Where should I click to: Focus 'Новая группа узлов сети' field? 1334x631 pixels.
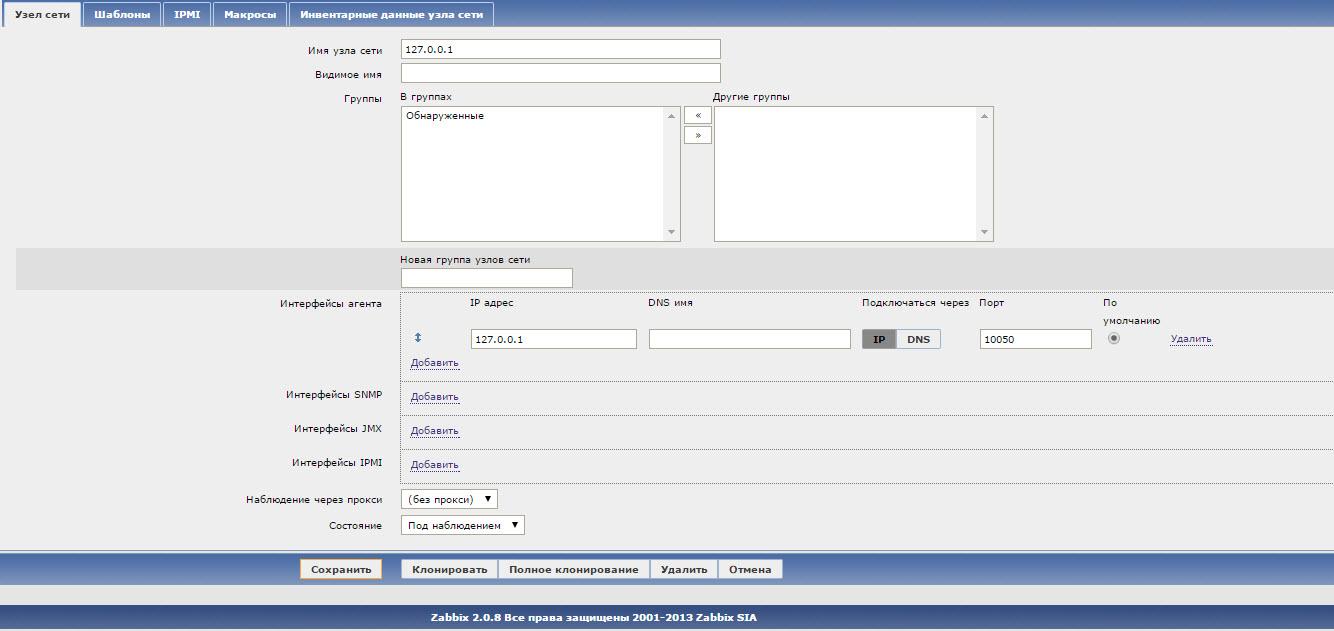pyautogui.click(x=487, y=278)
